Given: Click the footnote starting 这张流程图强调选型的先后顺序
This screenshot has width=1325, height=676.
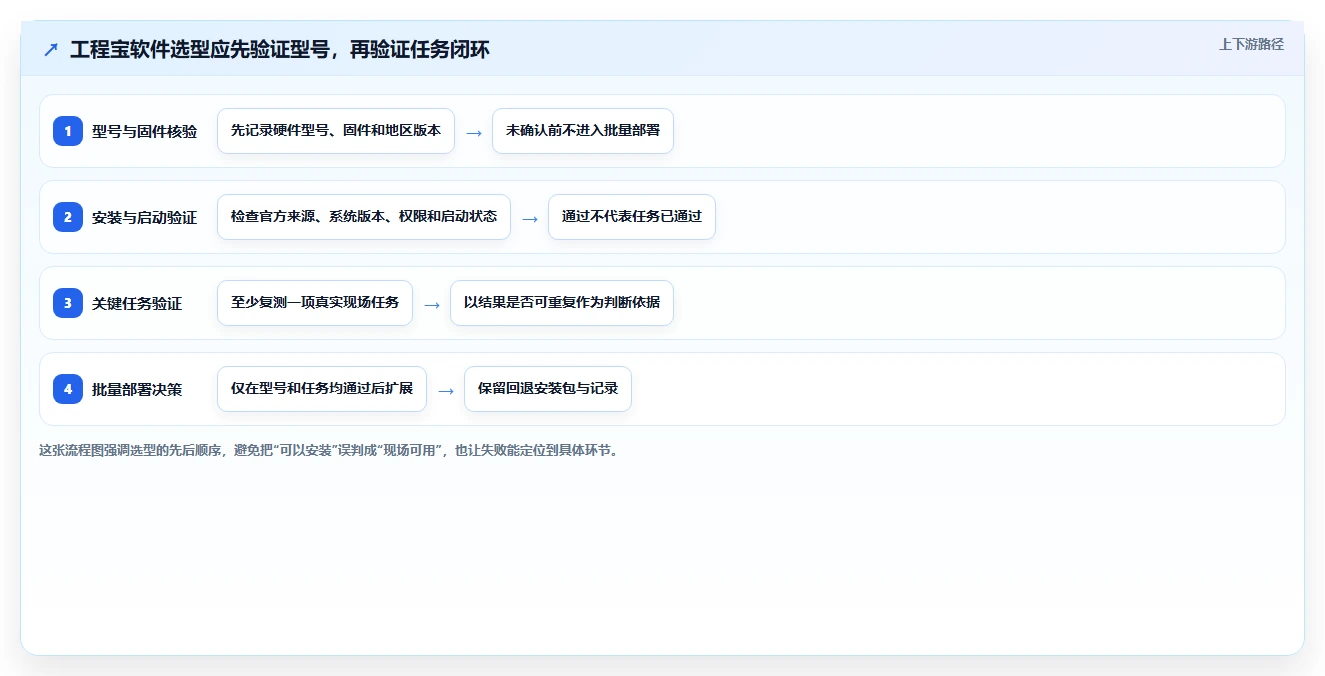Looking at the screenshot, I should coord(329,450).
